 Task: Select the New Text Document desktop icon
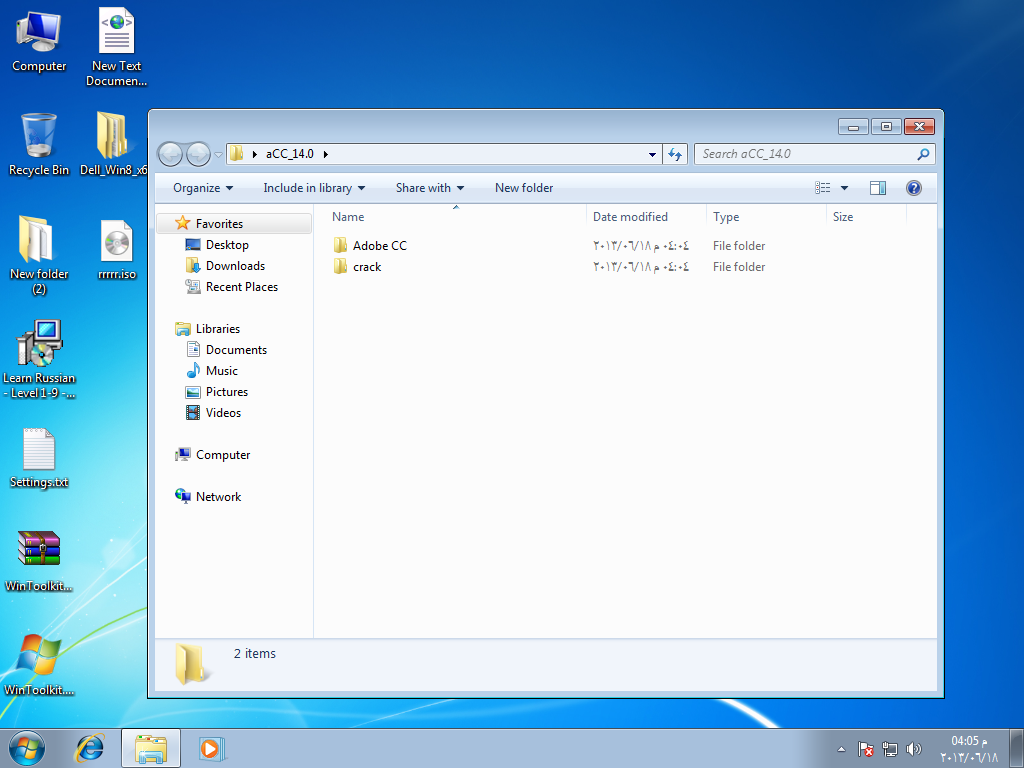pos(116,47)
